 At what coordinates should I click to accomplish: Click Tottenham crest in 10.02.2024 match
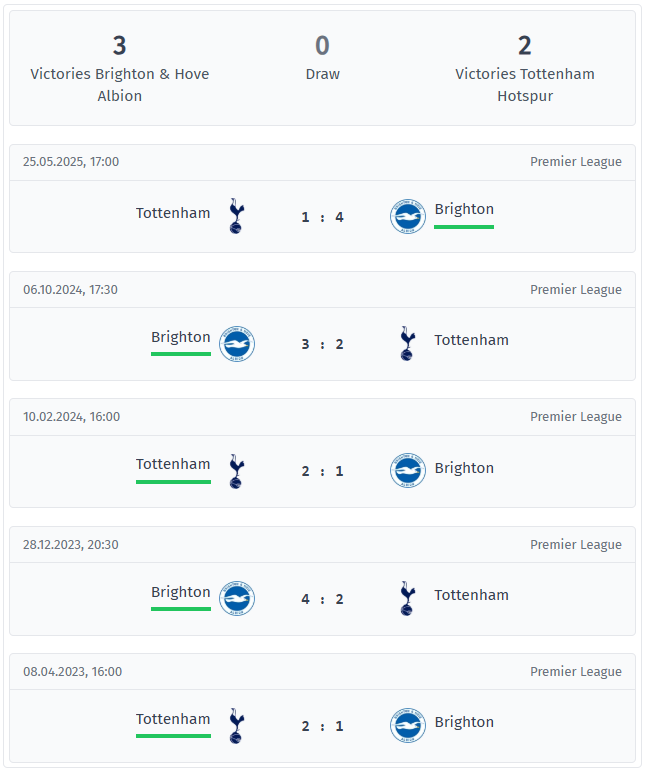pyautogui.click(x=236, y=471)
